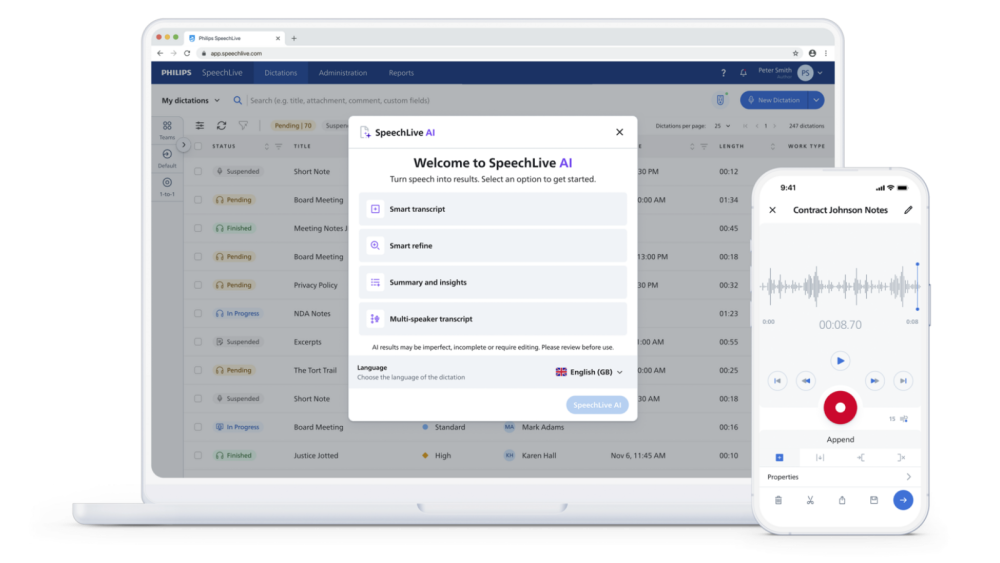Sort by the Length column

point(772,147)
